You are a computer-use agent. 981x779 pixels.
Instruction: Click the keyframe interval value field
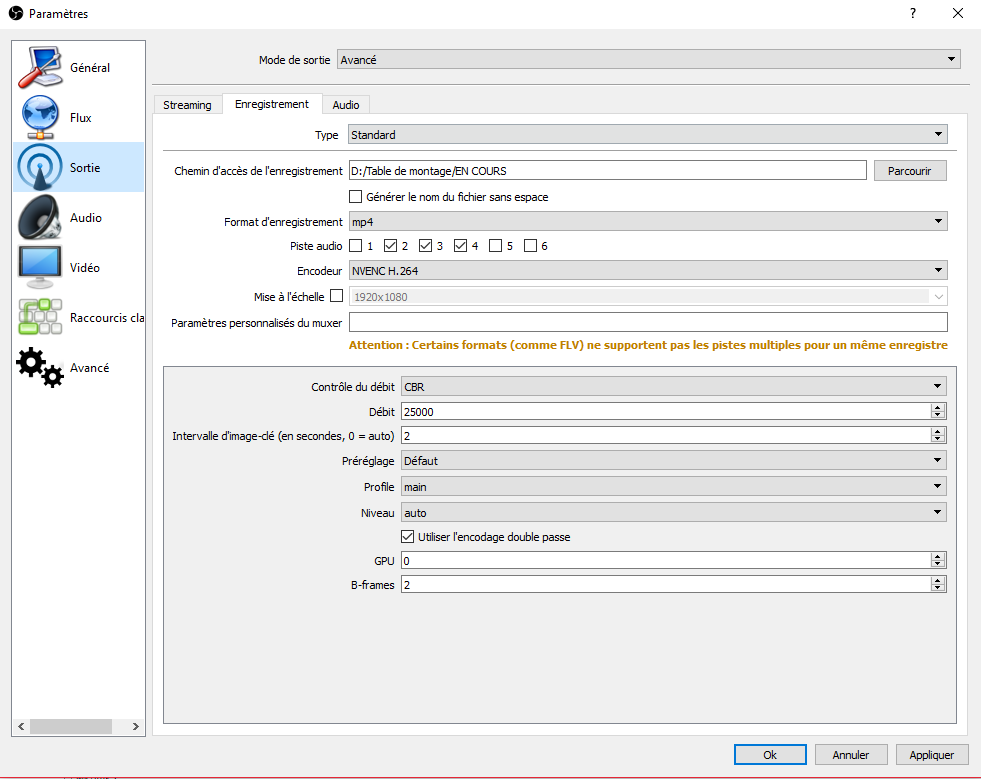[x=666, y=435]
